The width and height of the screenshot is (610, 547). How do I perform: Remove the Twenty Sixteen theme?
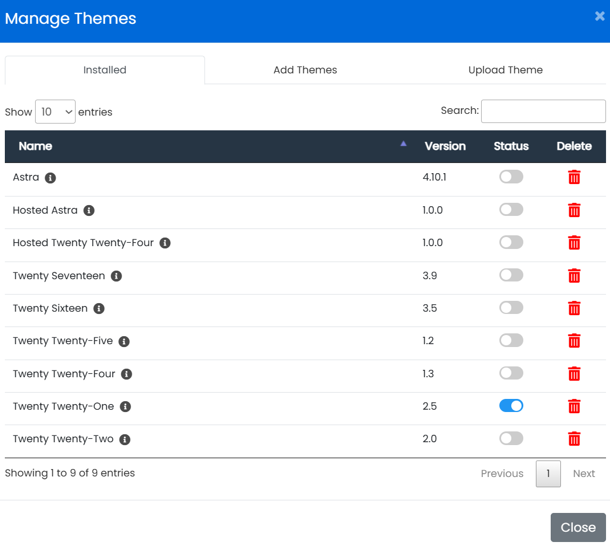click(574, 308)
